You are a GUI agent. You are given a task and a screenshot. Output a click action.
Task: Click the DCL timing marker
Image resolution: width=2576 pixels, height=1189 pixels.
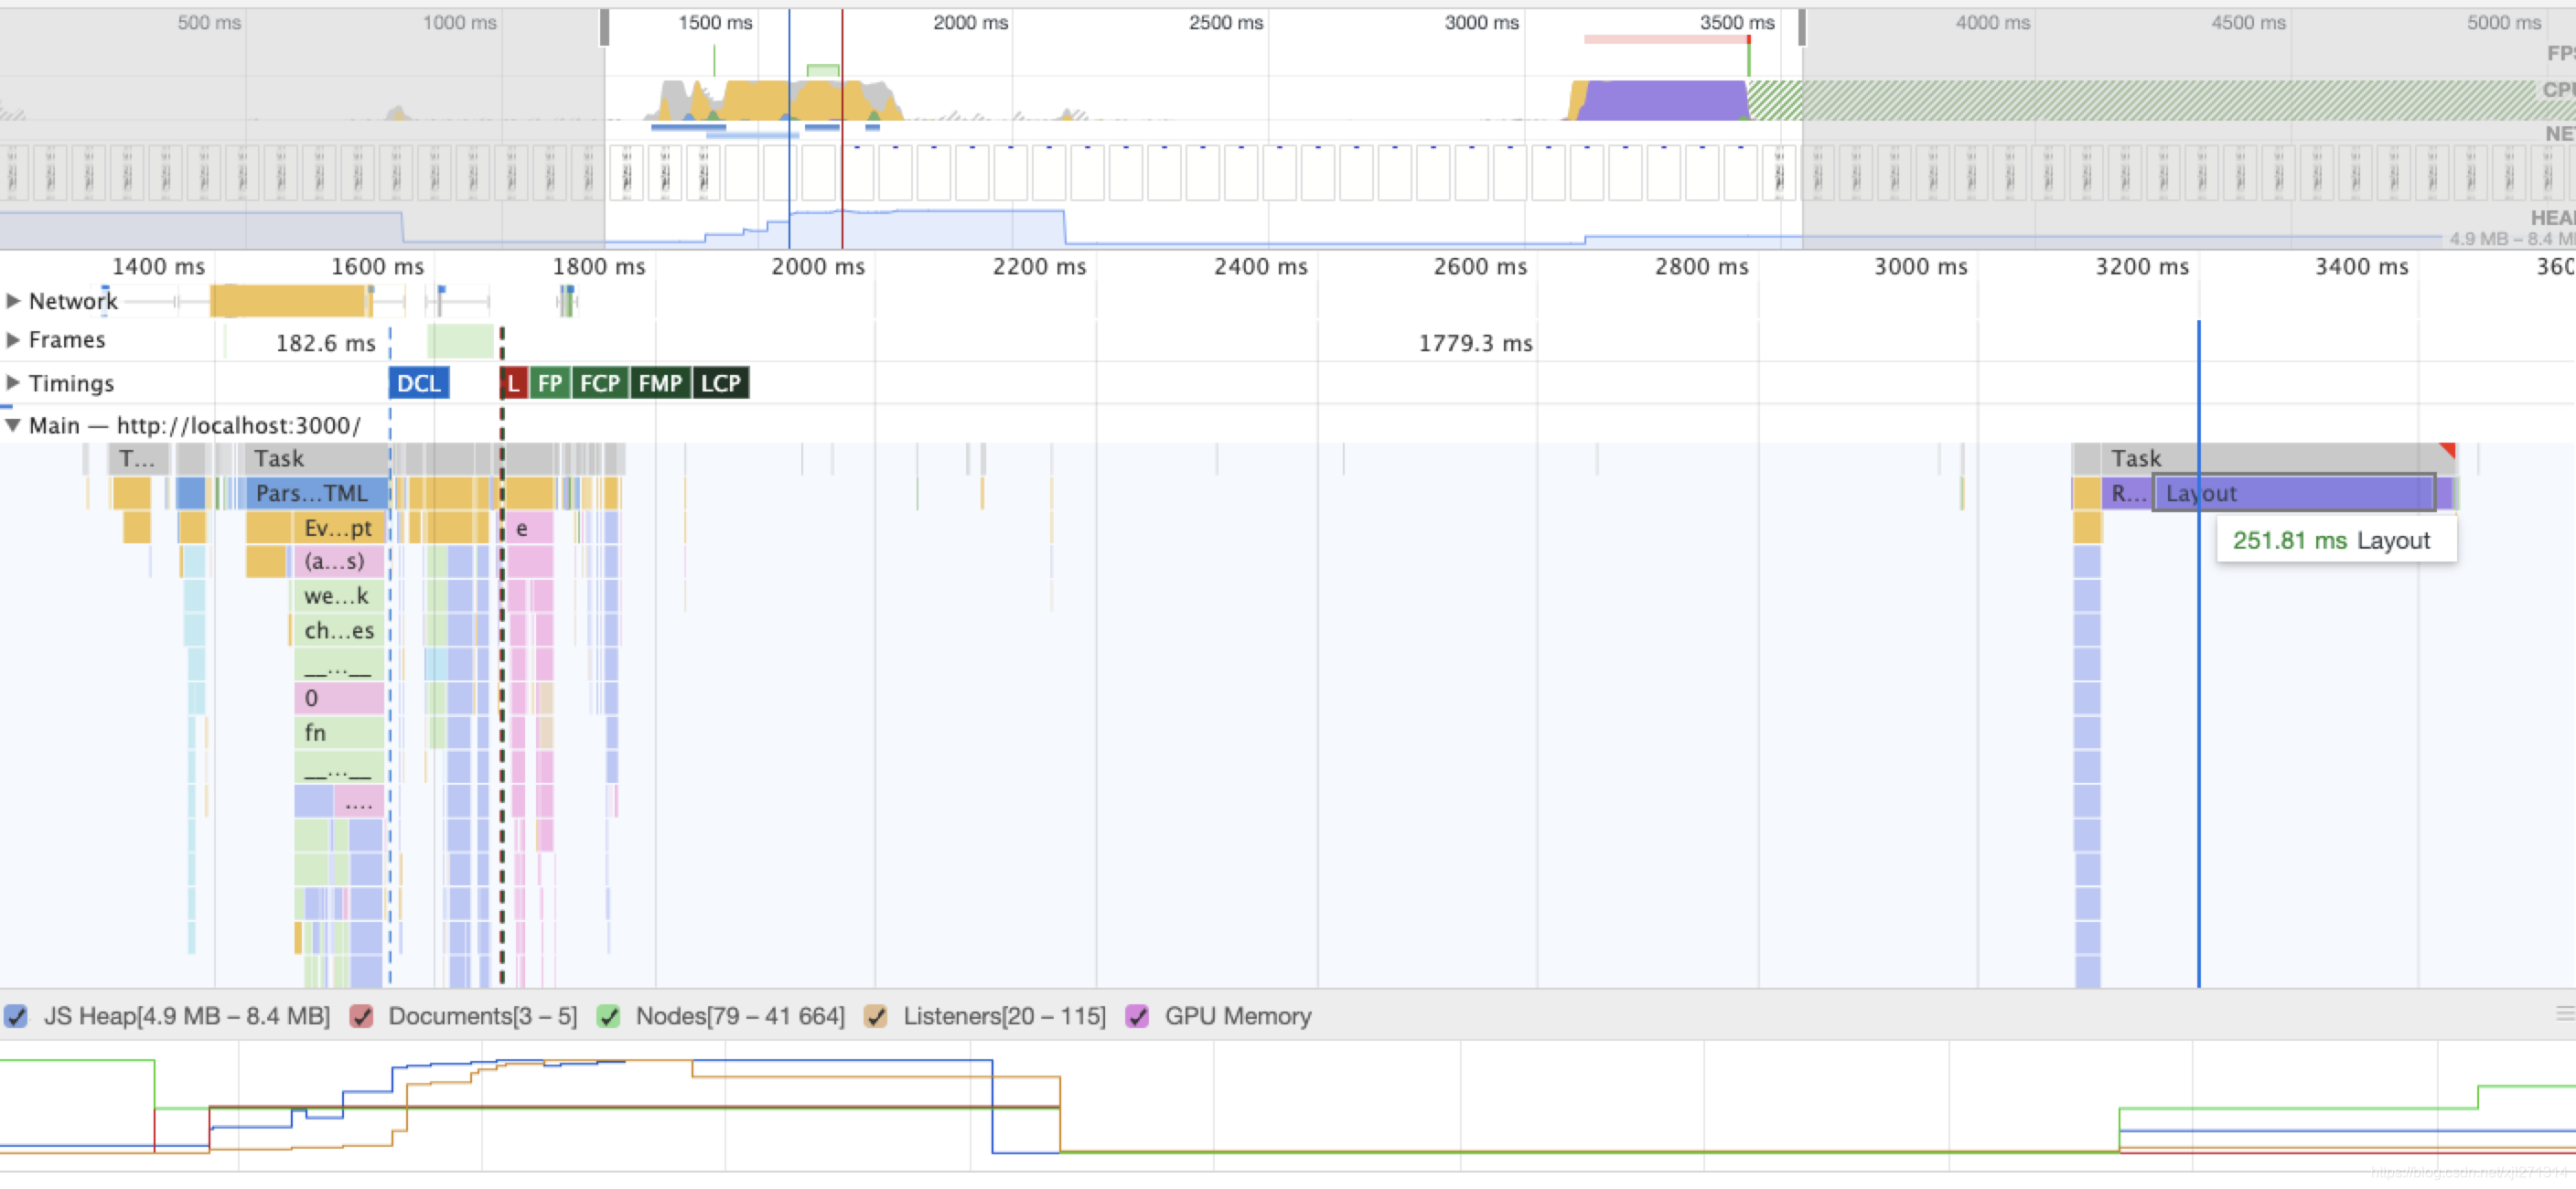[418, 383]
